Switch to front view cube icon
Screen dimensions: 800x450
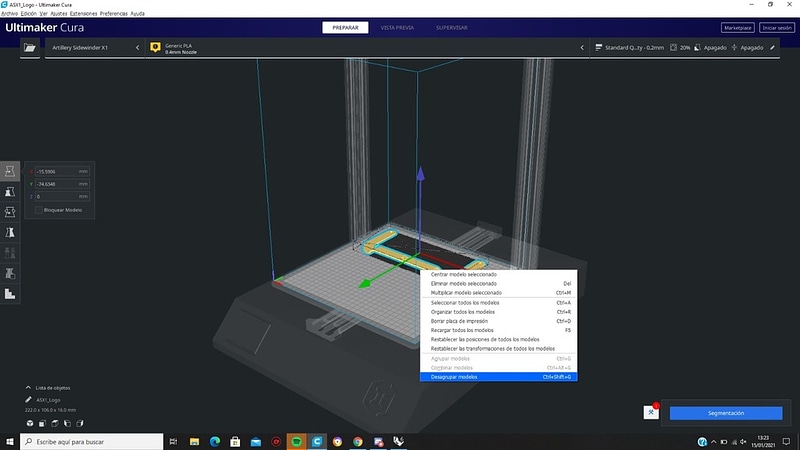tap(42, 423)
